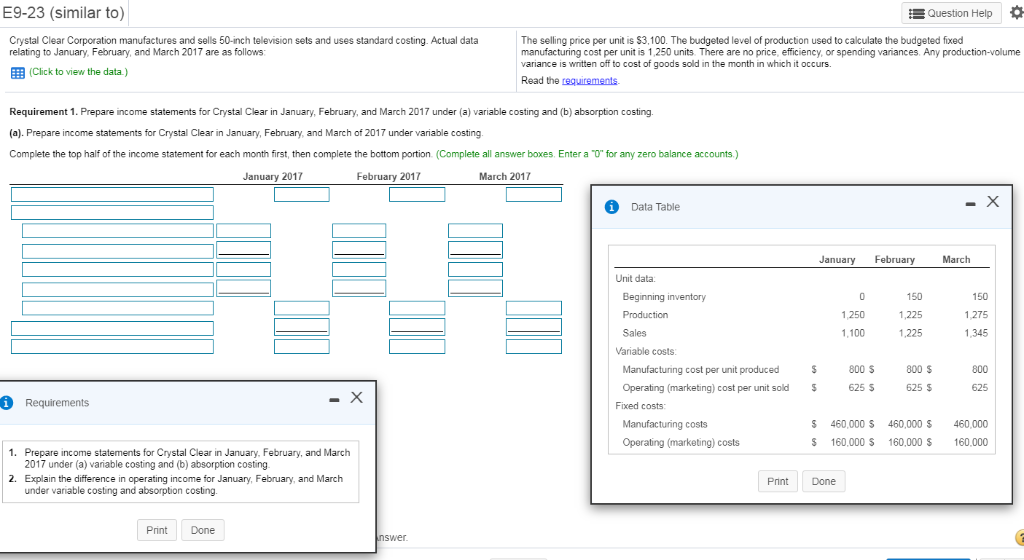Click the 'Data Table' dialog title
This screenshot has height=560, width=1024.
(655, 207)
